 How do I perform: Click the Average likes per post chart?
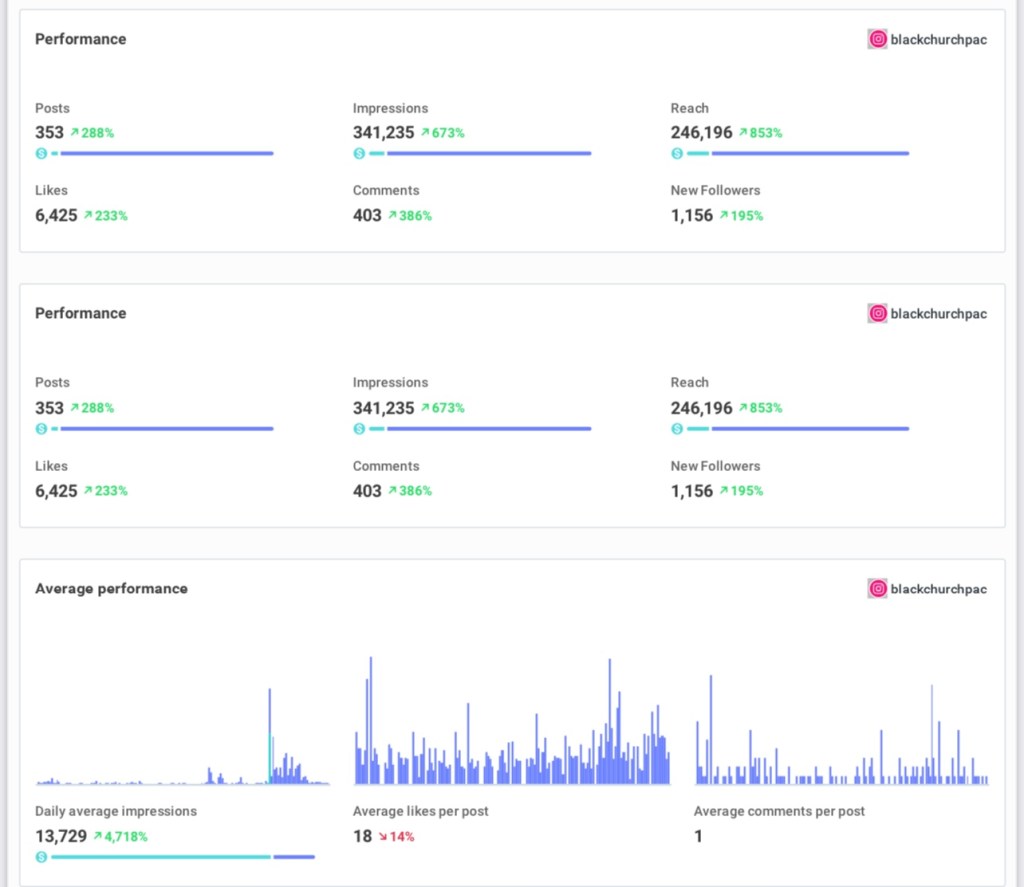[x=511, y=730]
